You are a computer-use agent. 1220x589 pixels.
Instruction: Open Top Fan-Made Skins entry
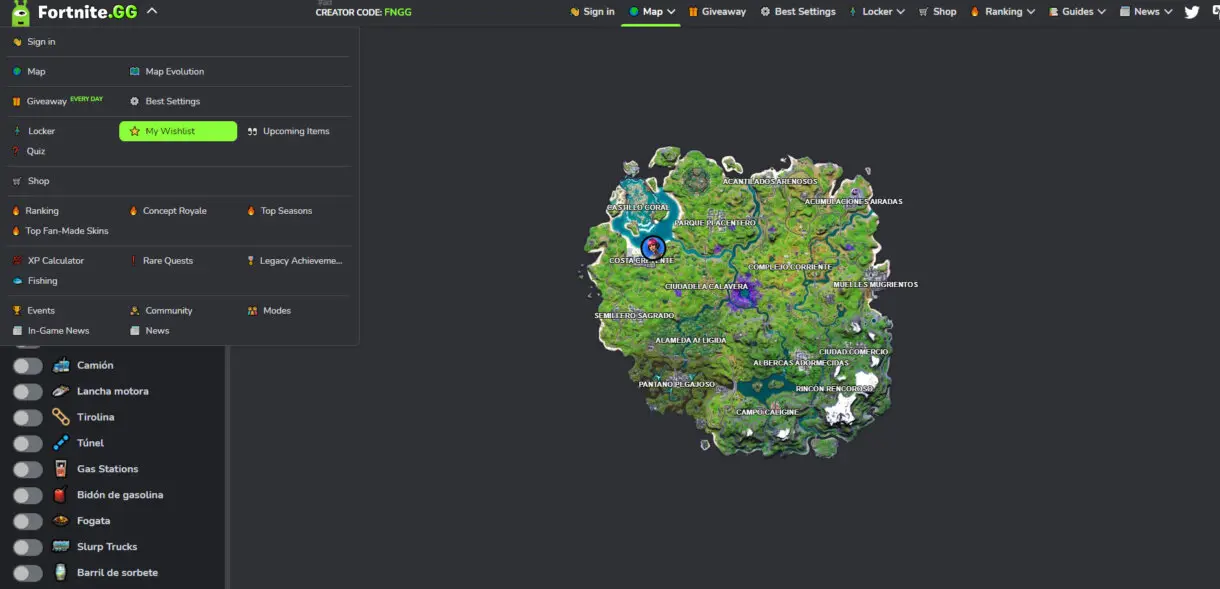point(60,231)
